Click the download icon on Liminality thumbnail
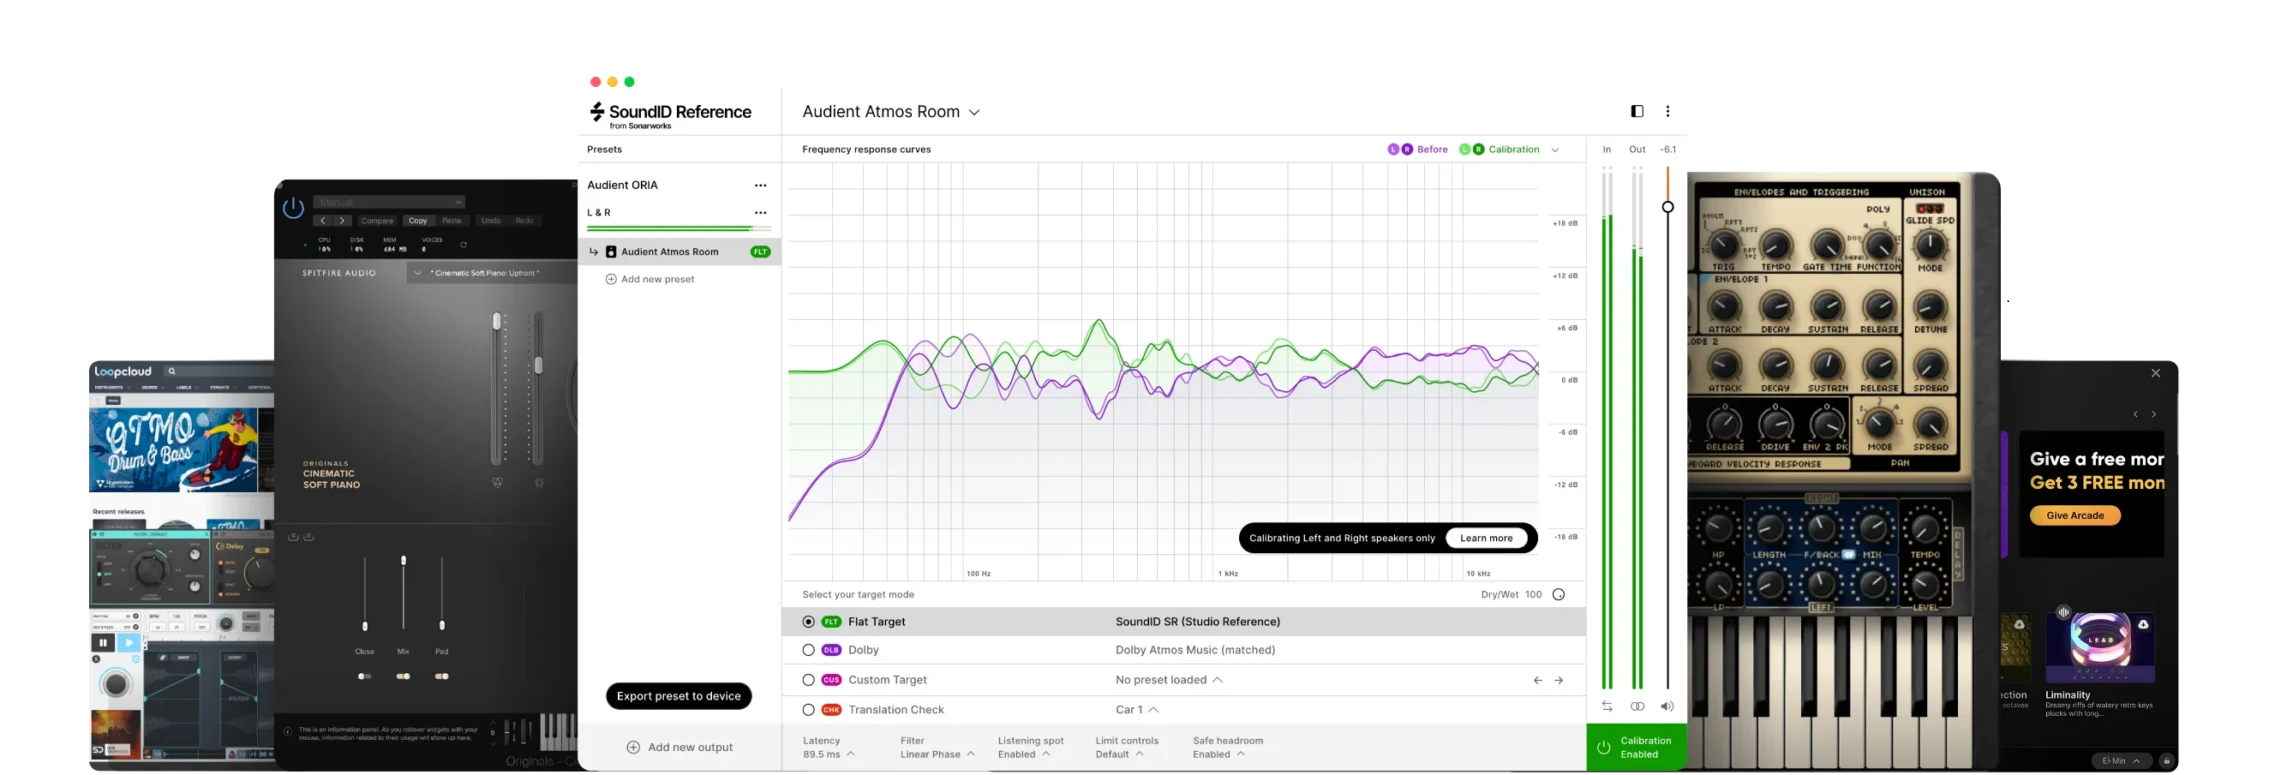The width and height of the screenshot is (2272, 775). tap(2143, 624)
